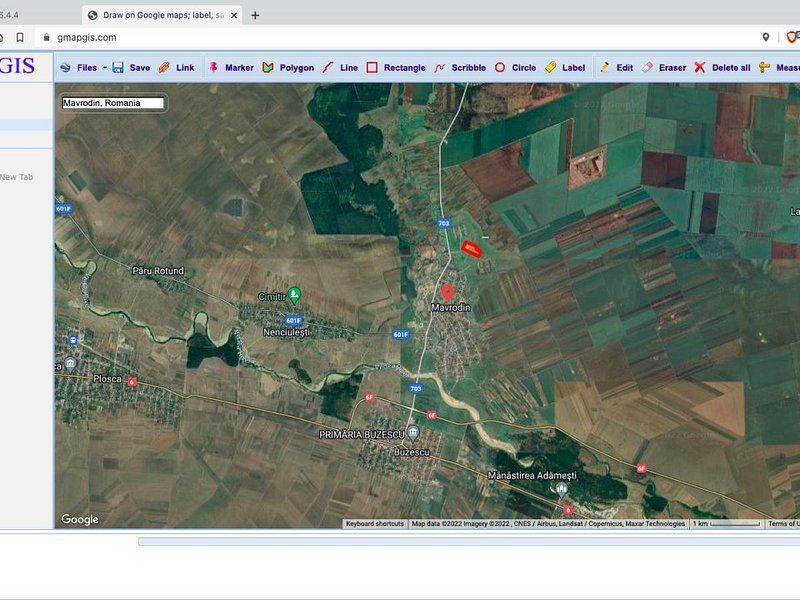Viewport: 800px width, 600px height.
Task: Close the Draw on Google maps tab
Action: [234, 15]
